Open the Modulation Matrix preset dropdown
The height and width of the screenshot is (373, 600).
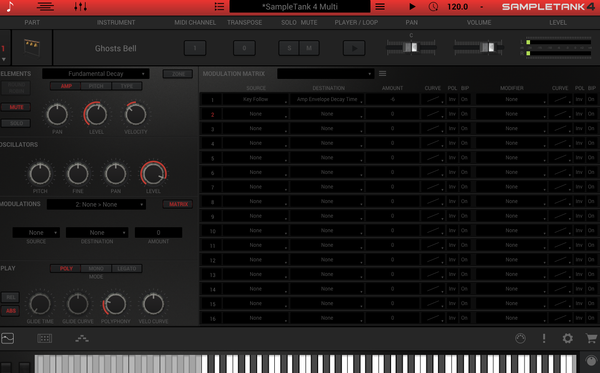point(325,73)
